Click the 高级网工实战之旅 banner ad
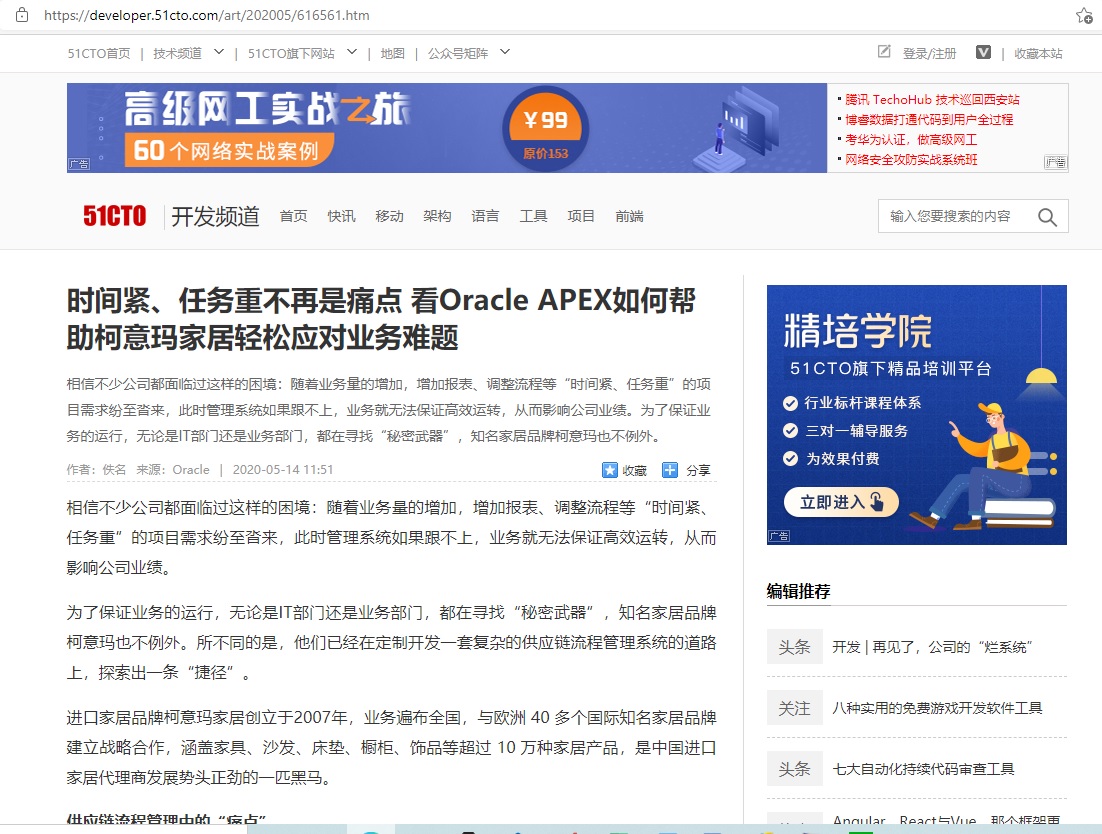 pyautogui.click(x=447, y=128)
